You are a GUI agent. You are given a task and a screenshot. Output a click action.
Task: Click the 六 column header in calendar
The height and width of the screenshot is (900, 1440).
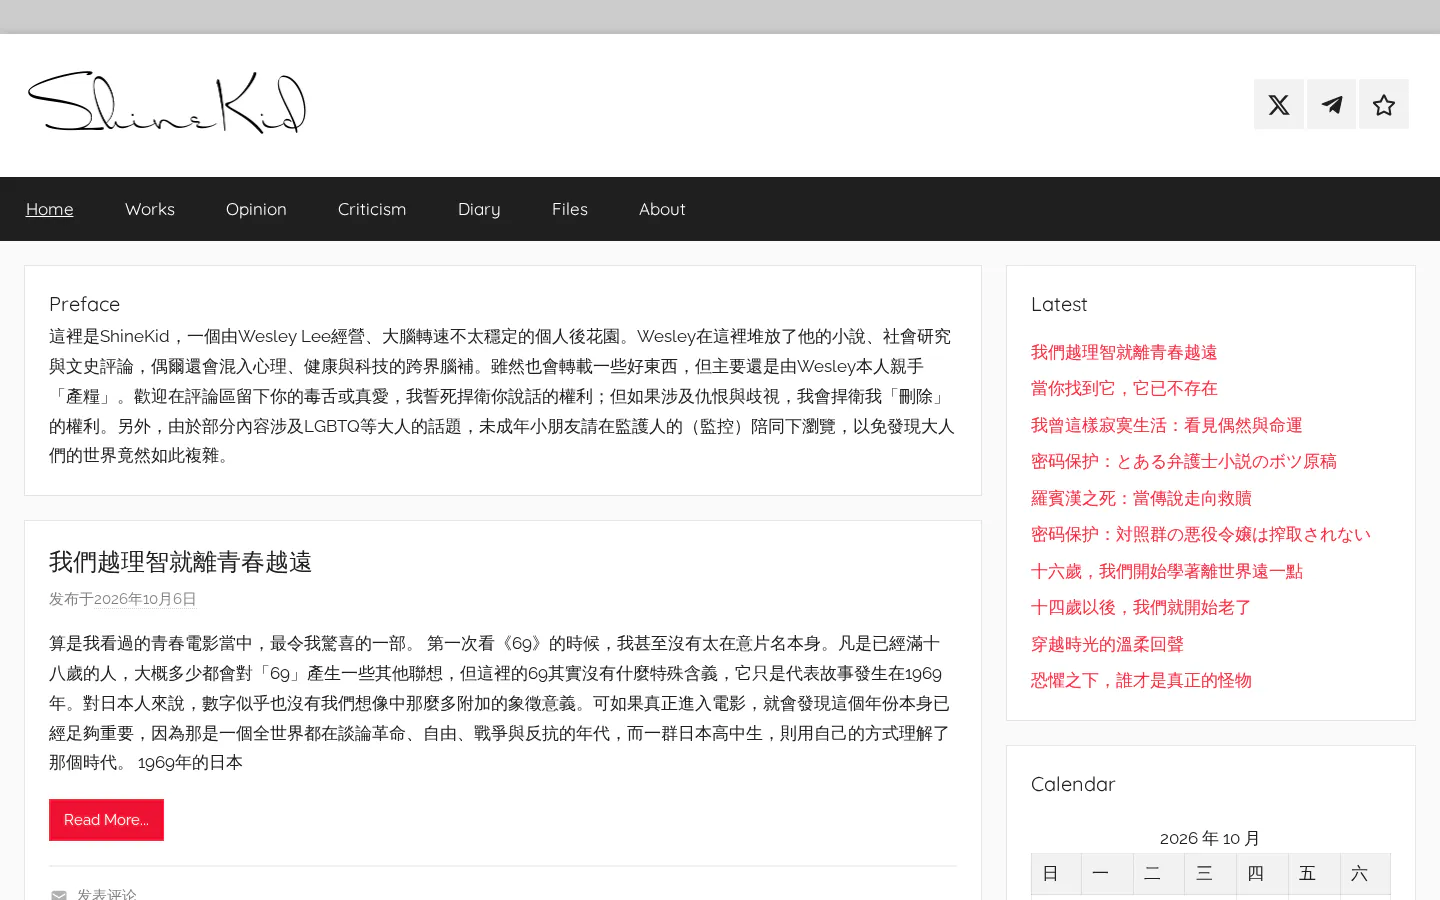pos(1365,874)
